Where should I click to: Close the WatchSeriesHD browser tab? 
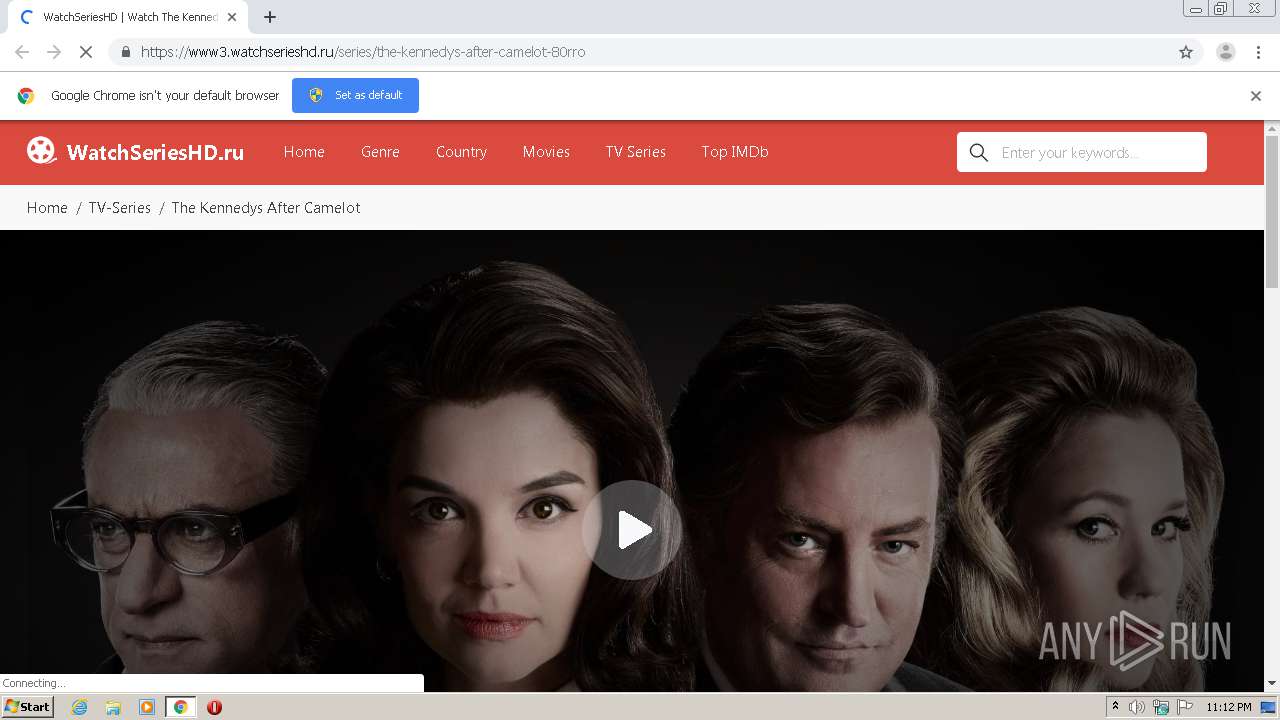point(231,17)
